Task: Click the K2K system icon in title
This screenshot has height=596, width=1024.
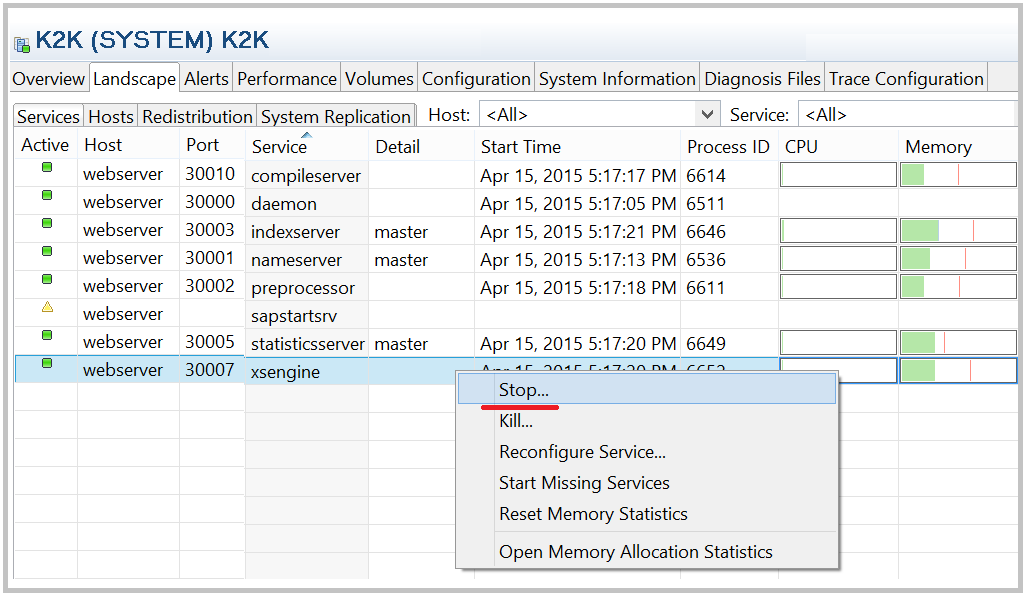Action: click(x=22, y=44)
